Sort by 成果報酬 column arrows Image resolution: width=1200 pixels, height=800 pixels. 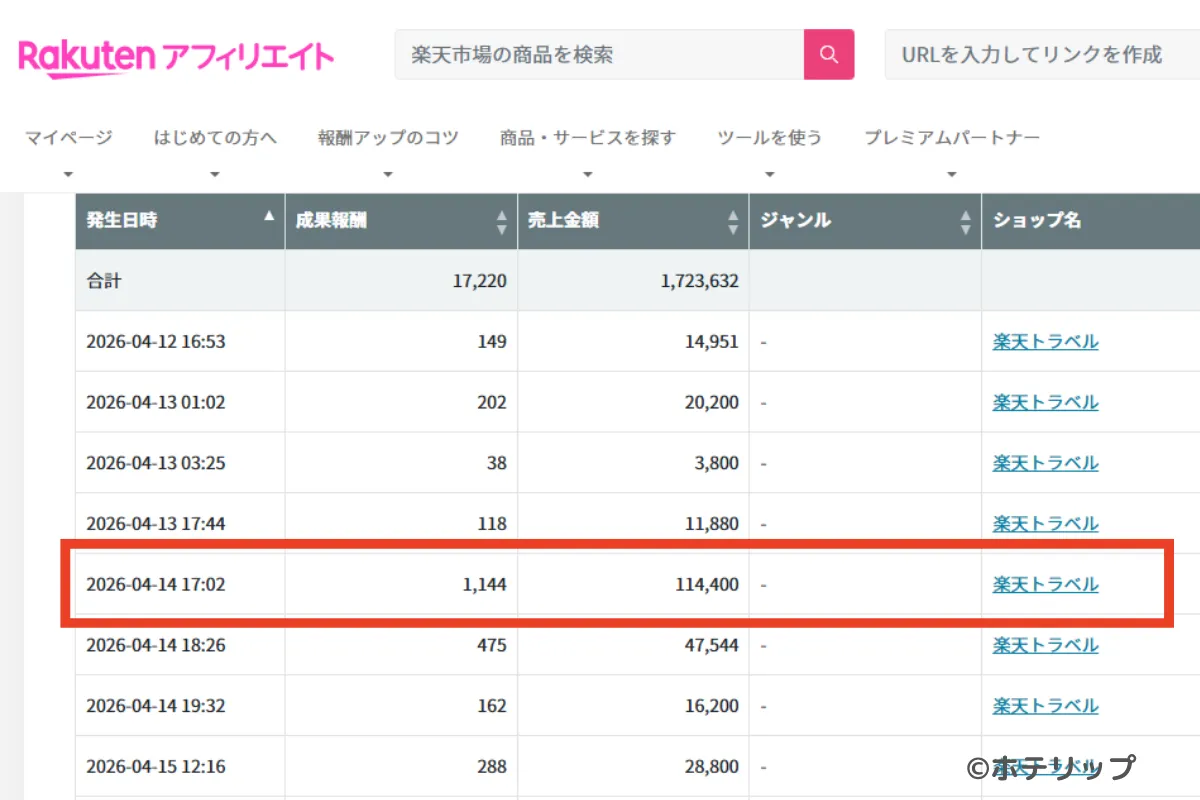click(x=501, y=222)
